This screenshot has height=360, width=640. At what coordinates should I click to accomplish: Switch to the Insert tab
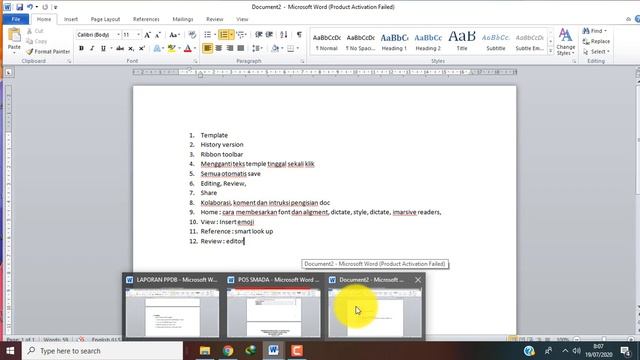tap(71, 19)
